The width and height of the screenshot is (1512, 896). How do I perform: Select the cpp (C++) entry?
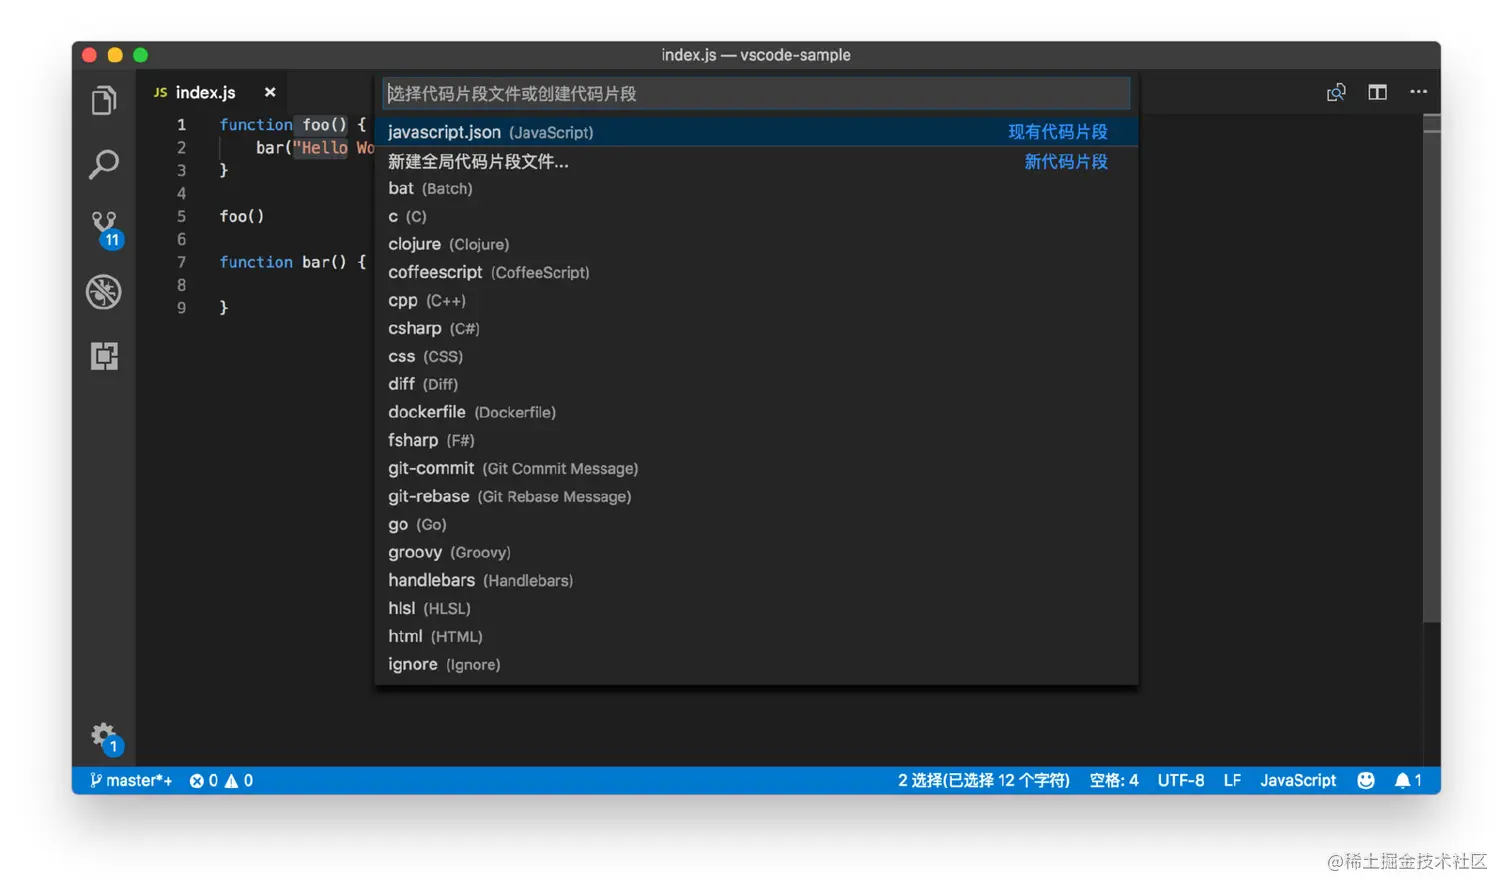click(756, 300)
